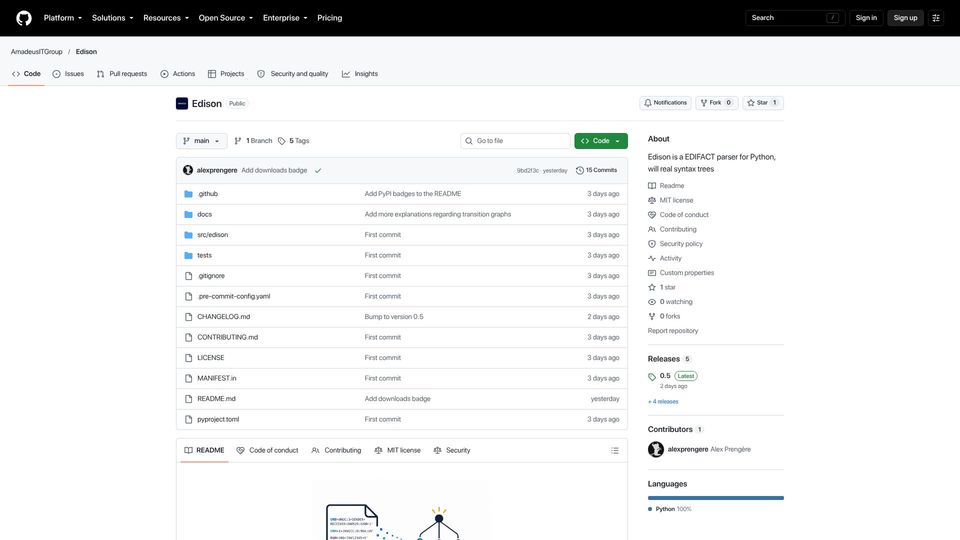The image size is (960, 540).
Task: Open the README.md file
Action: point(216,399)
